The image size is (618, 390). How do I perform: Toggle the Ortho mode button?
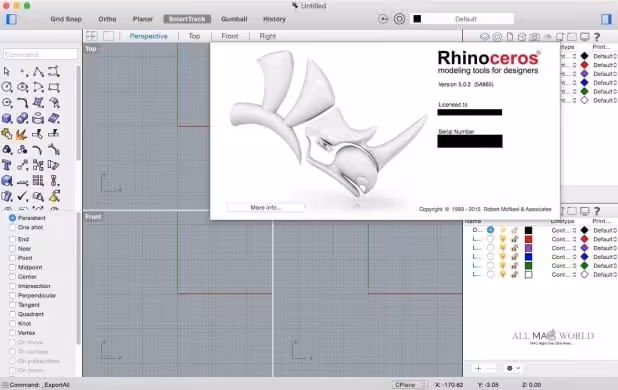(107, 19)
